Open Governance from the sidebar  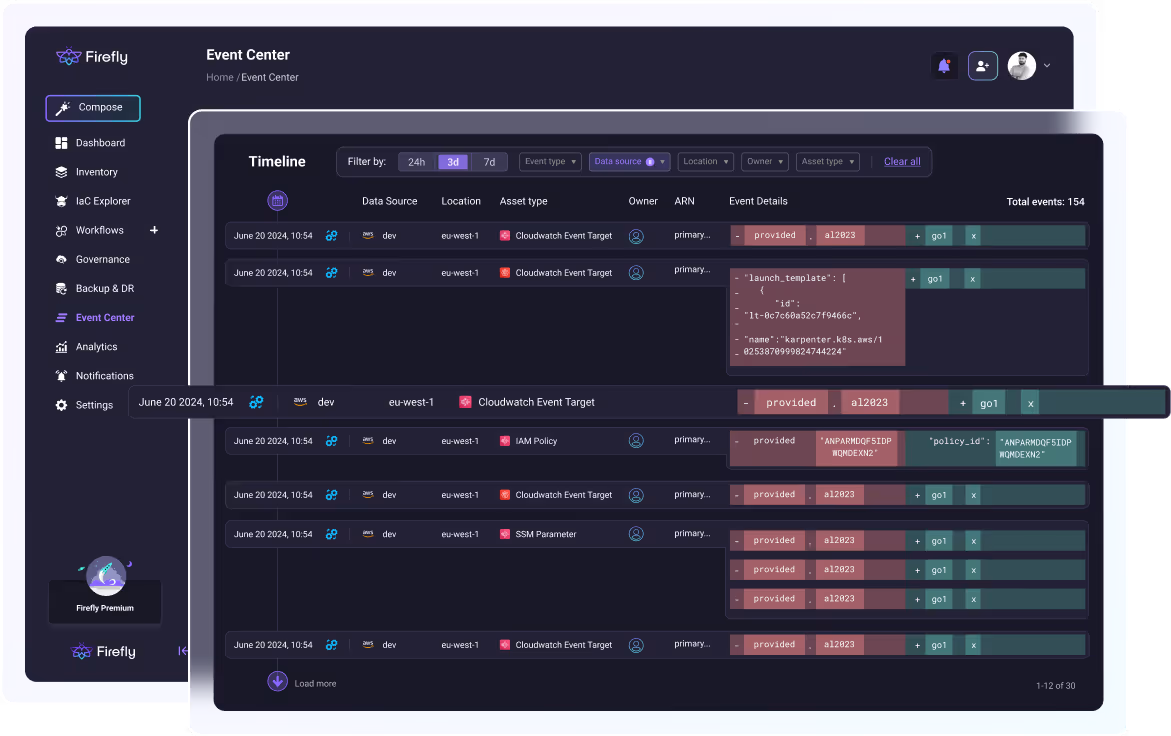pyautogui.click(x=102, y=259)
